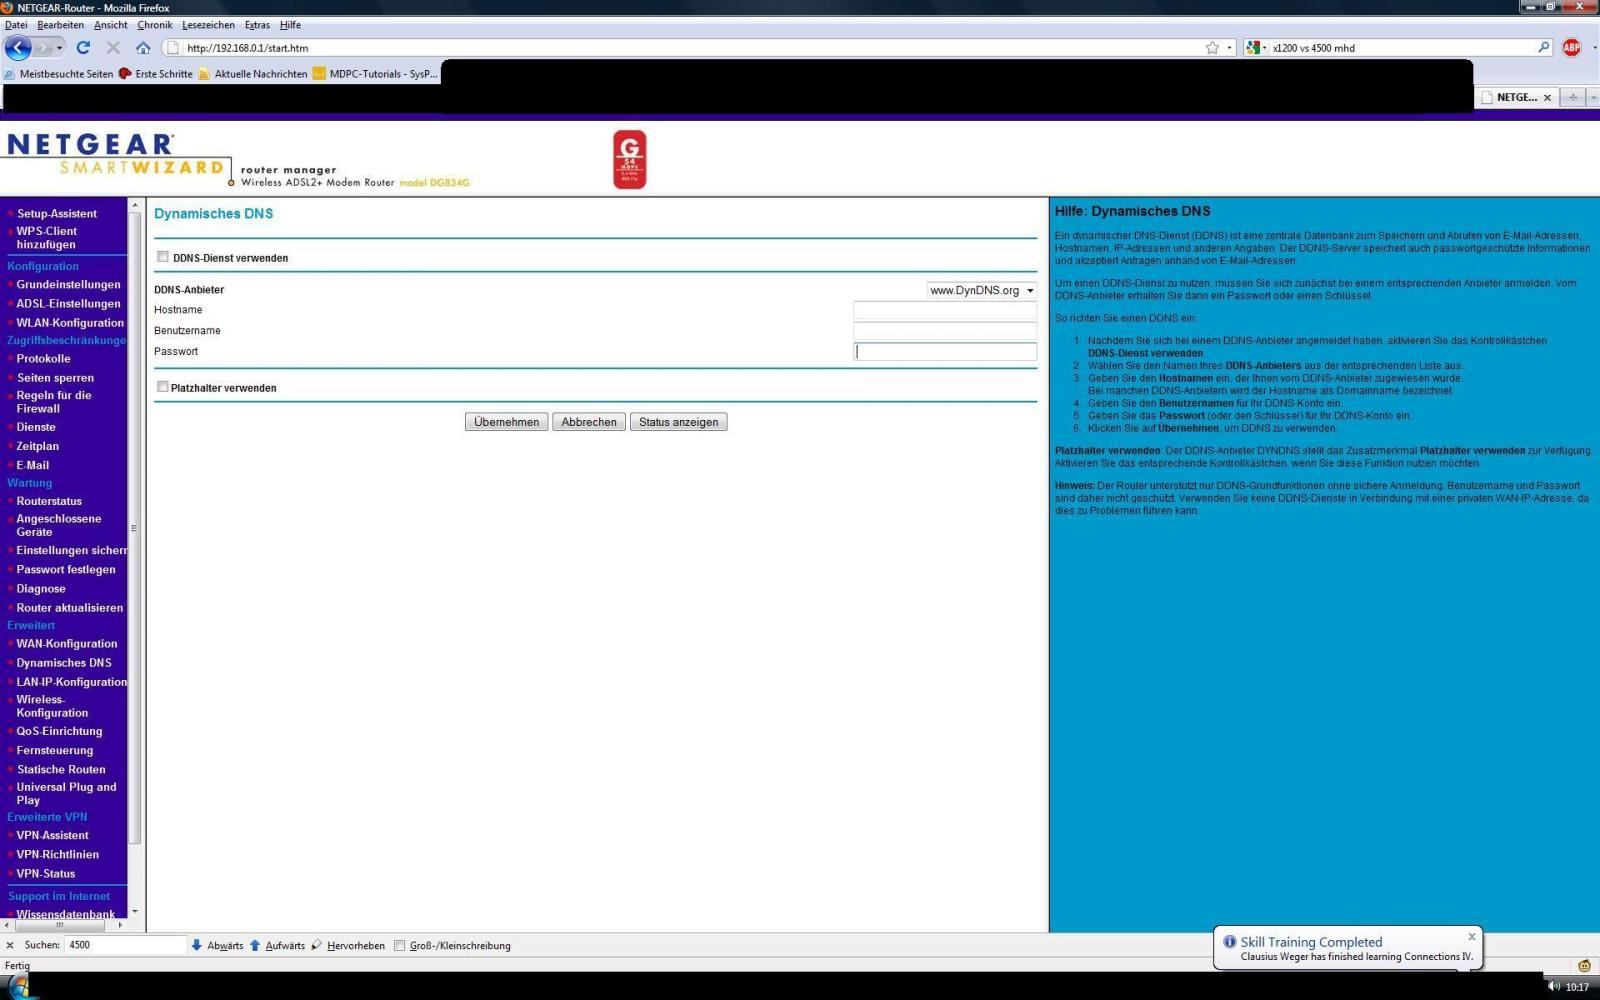This screenshot has height=1000, width=1600.
Task: Click the Abbrechen button
Action: (589, 422)
